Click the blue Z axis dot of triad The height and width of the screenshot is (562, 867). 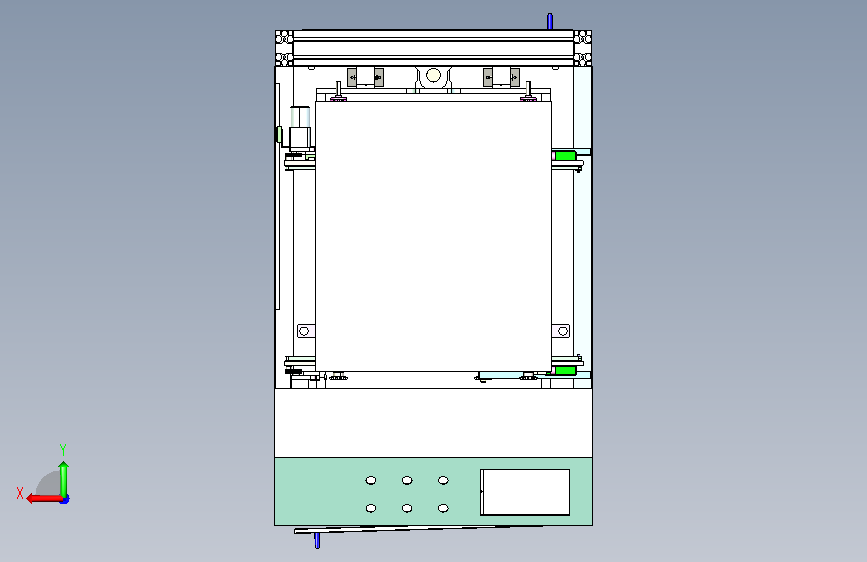coord(65,500)
